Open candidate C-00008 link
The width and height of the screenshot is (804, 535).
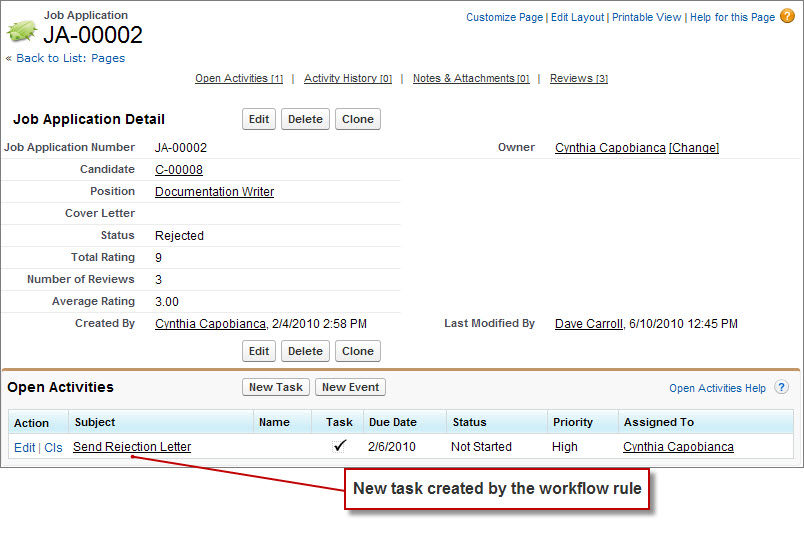pos(179,170)
